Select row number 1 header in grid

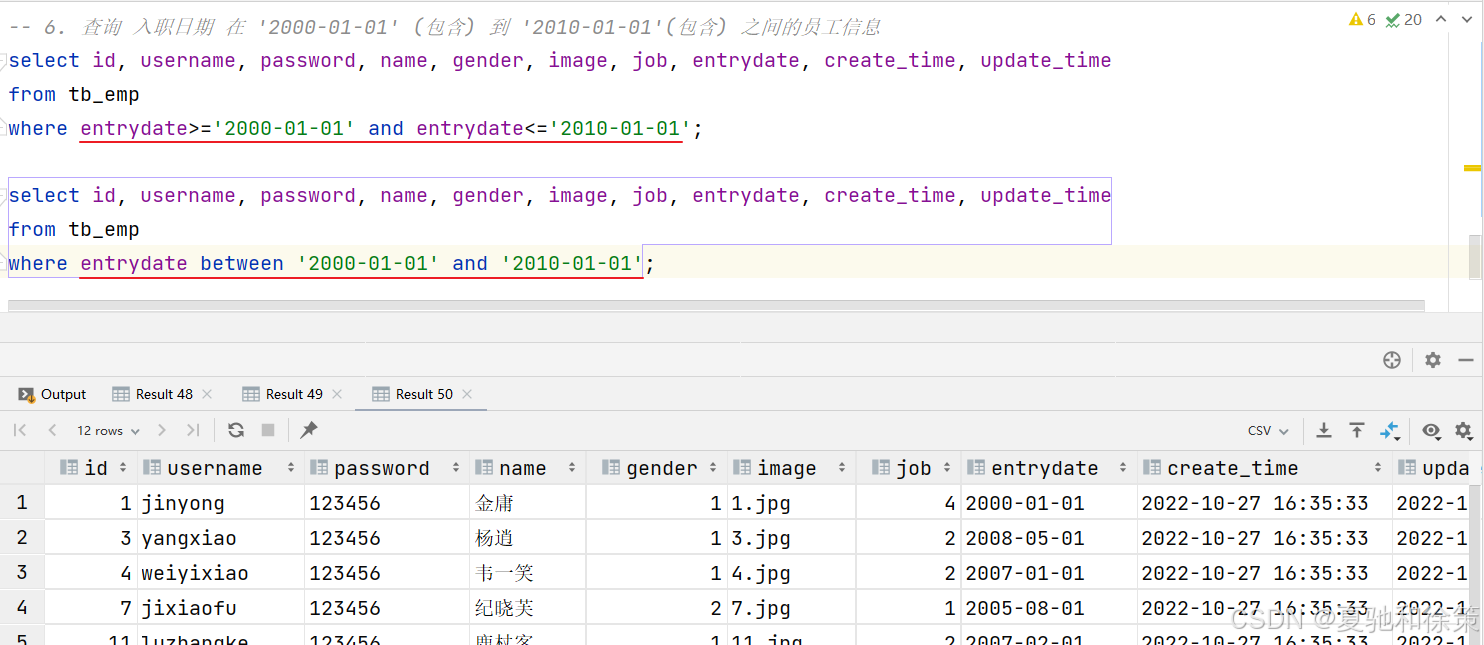pos(22,503)
